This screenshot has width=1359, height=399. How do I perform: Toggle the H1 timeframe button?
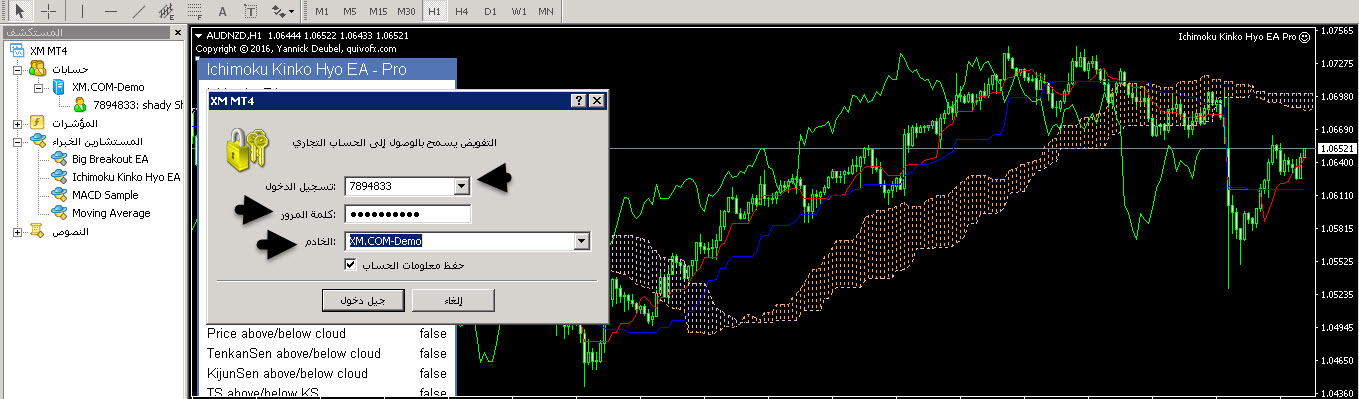coord(433,11)
